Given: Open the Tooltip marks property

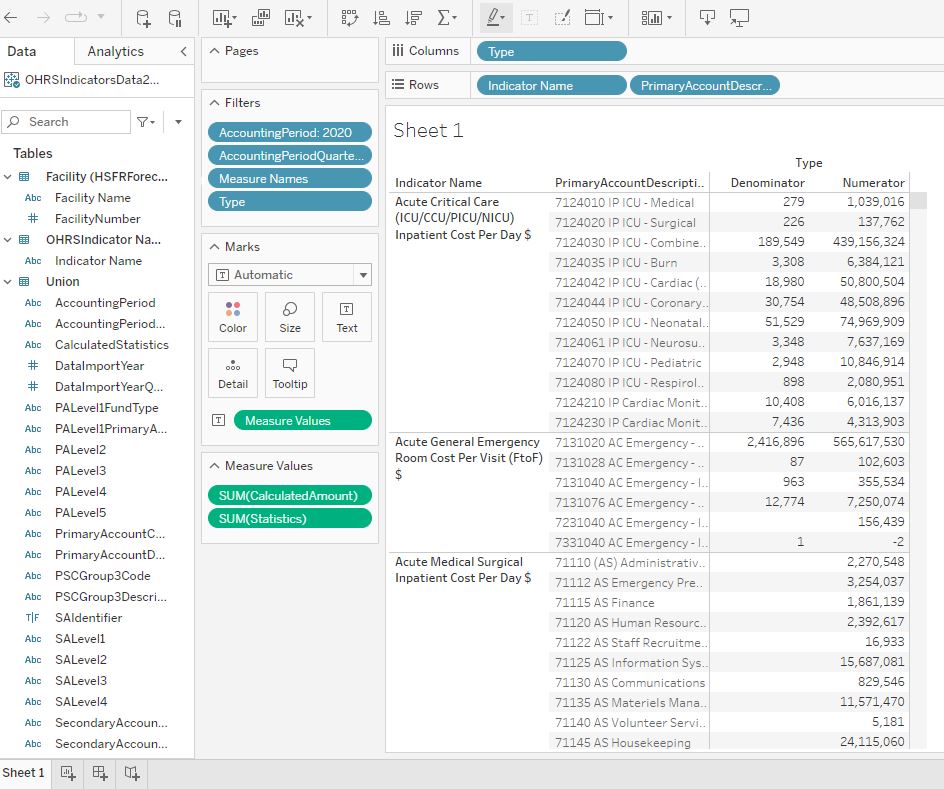Looking at the screenshot, I should coord(290,373).
